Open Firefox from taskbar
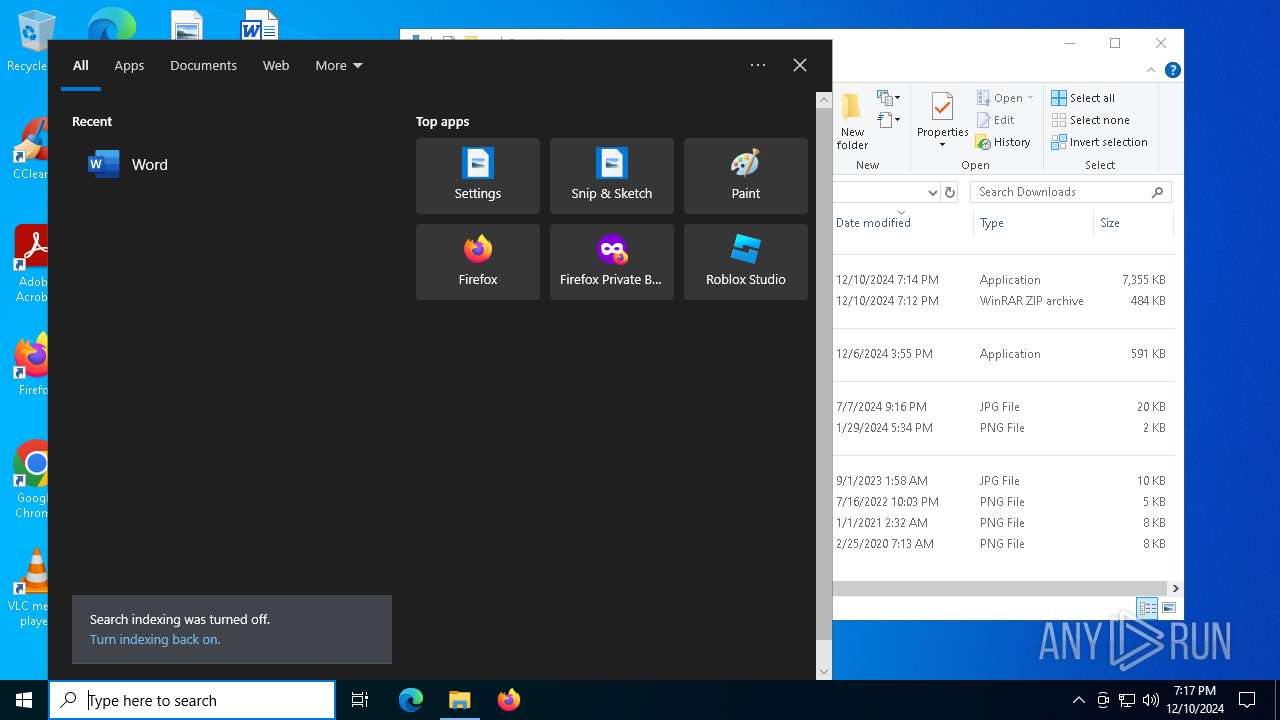1280x720 pixels. [509, 700]
